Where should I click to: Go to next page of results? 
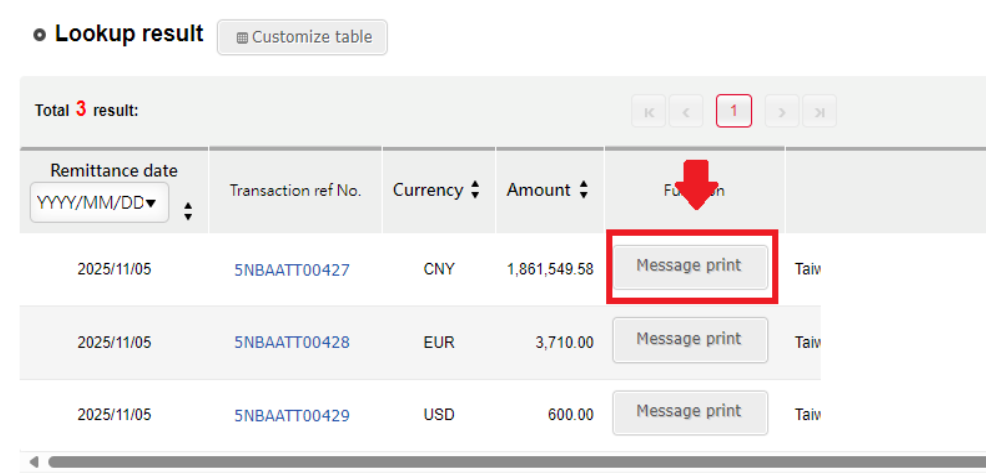point(782,112)
